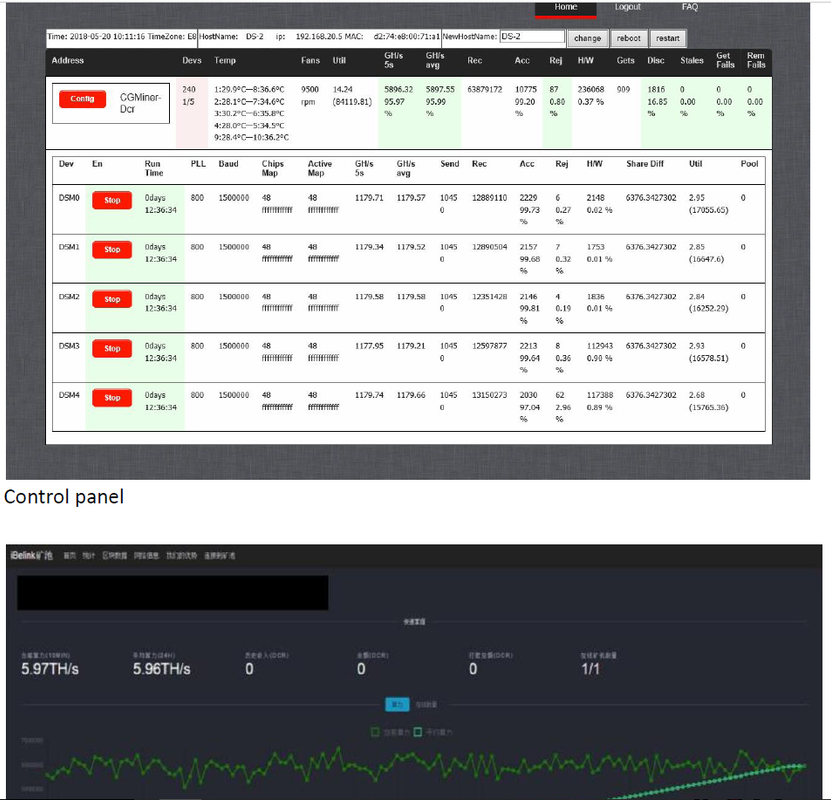This screenshot has width=831, height=800.
Task: Click the DSM0 device name
Action: coord(69,198)
